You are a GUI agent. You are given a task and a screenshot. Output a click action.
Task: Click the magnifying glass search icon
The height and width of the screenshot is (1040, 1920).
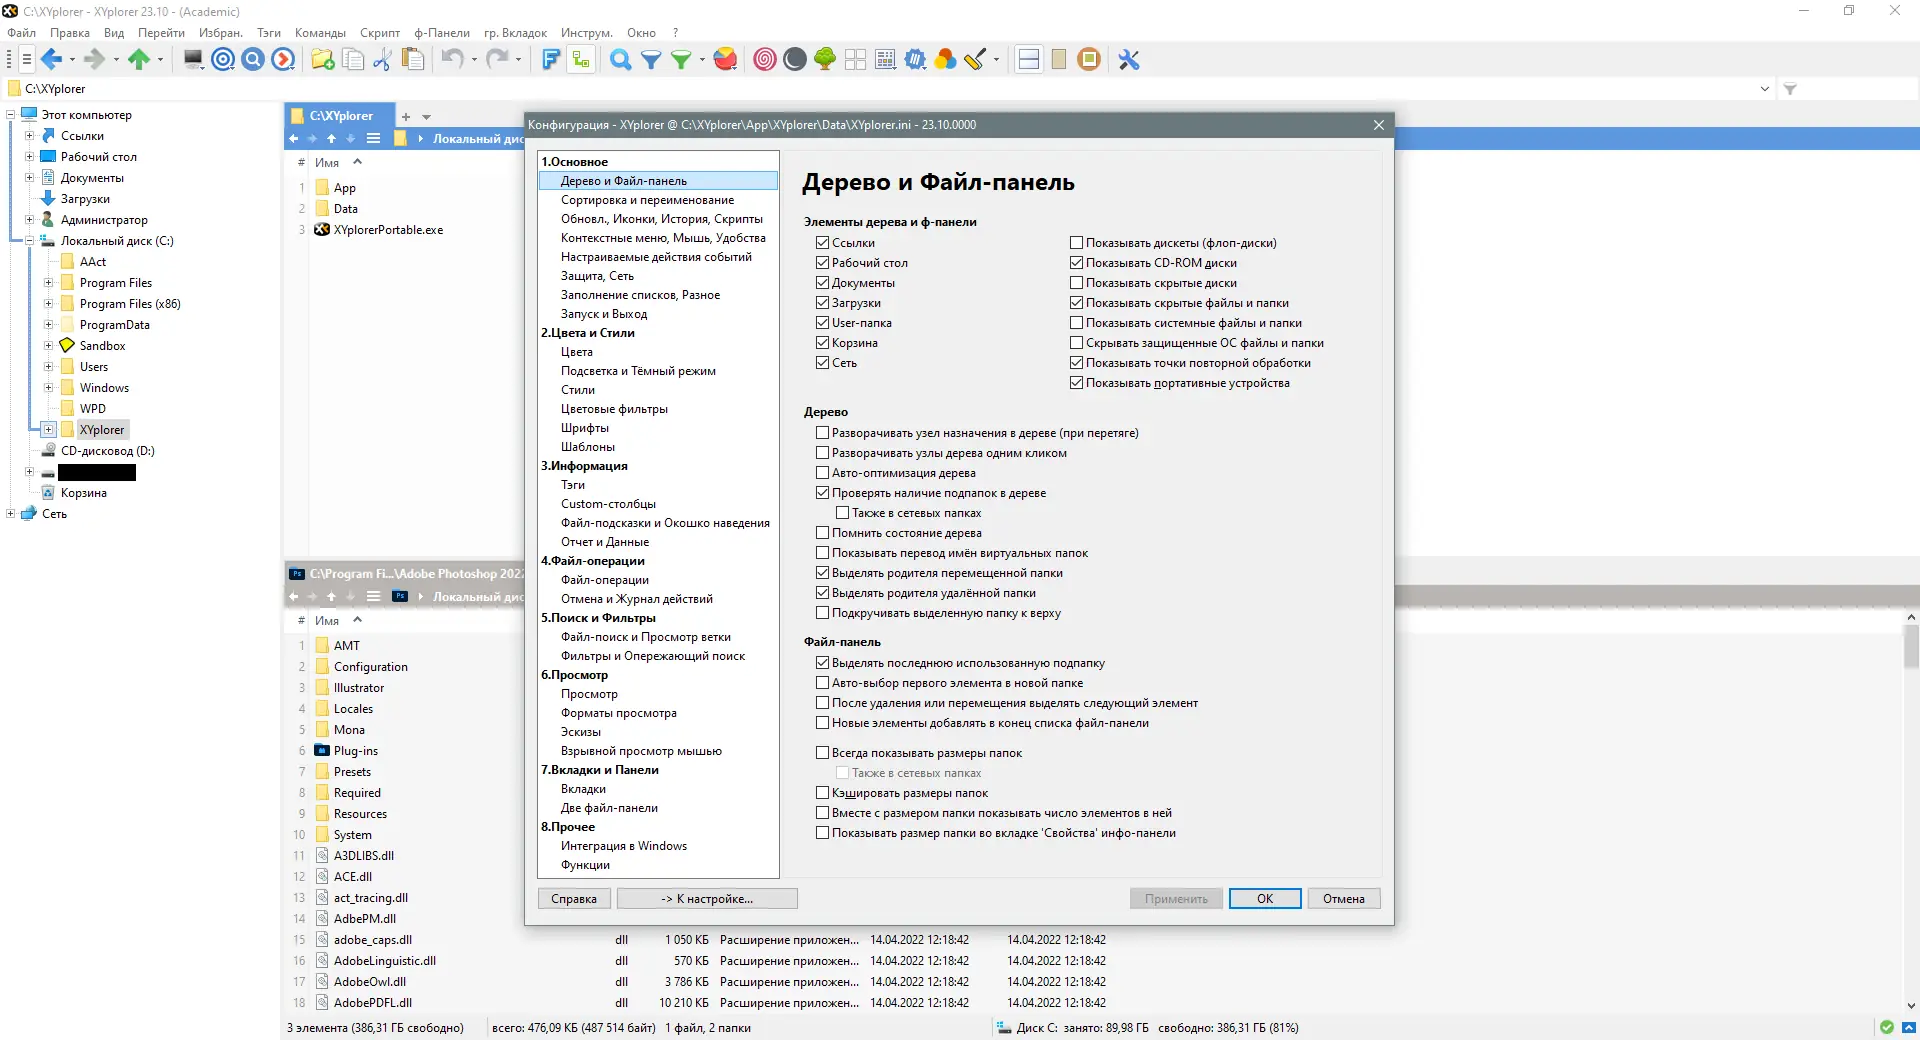620,60
